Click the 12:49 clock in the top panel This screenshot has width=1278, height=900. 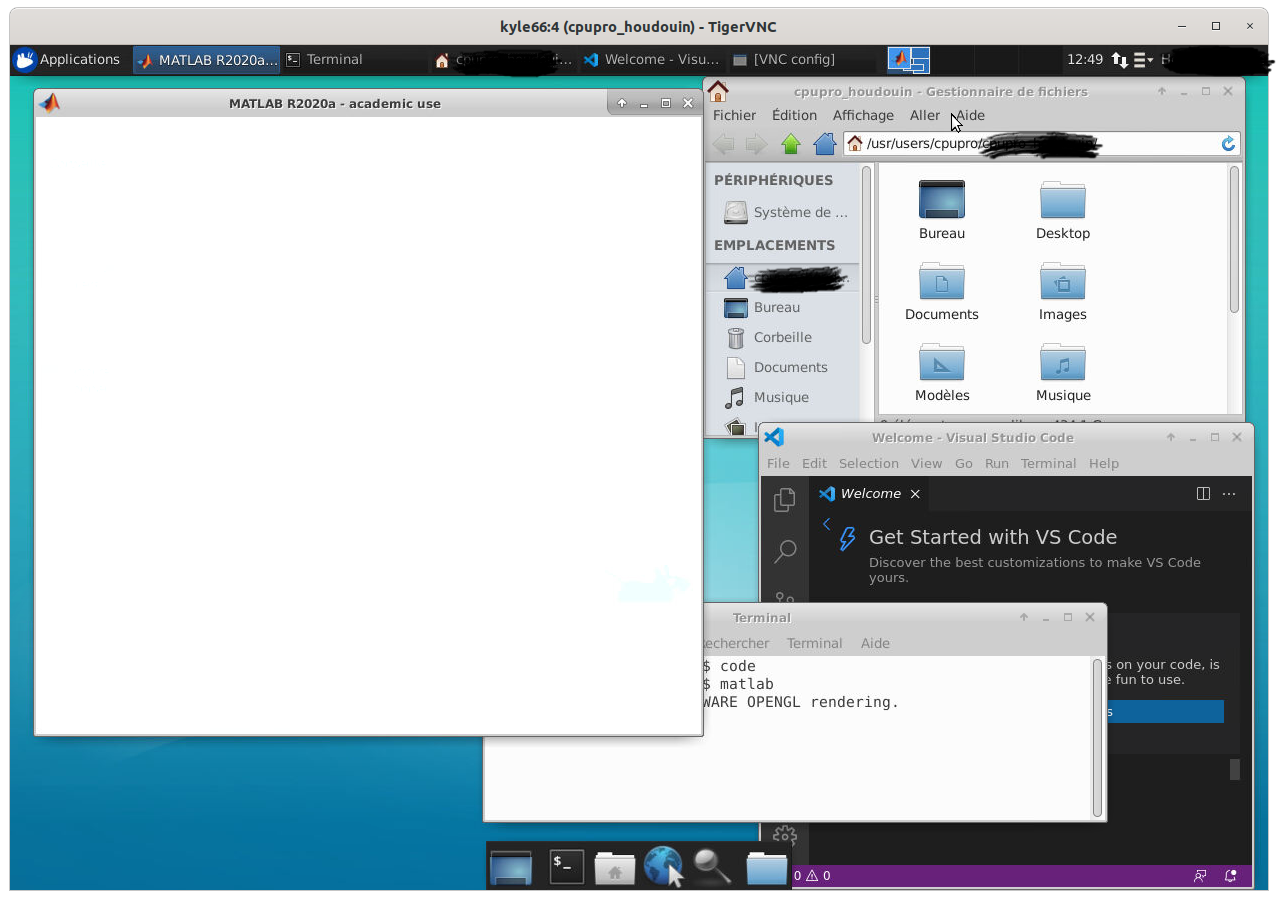pyautogui.click(x=1084, y=60)
